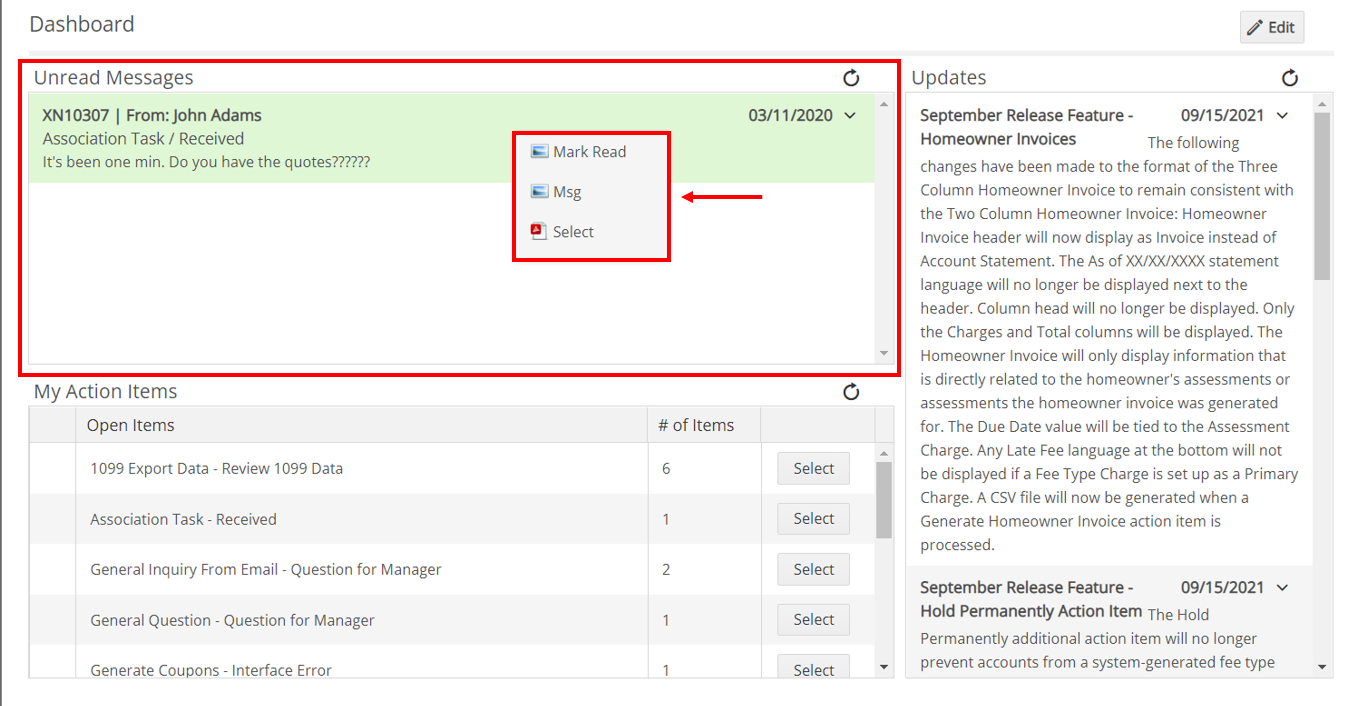Click the Unread Messages scrollbar up arrow

(883, 103)
